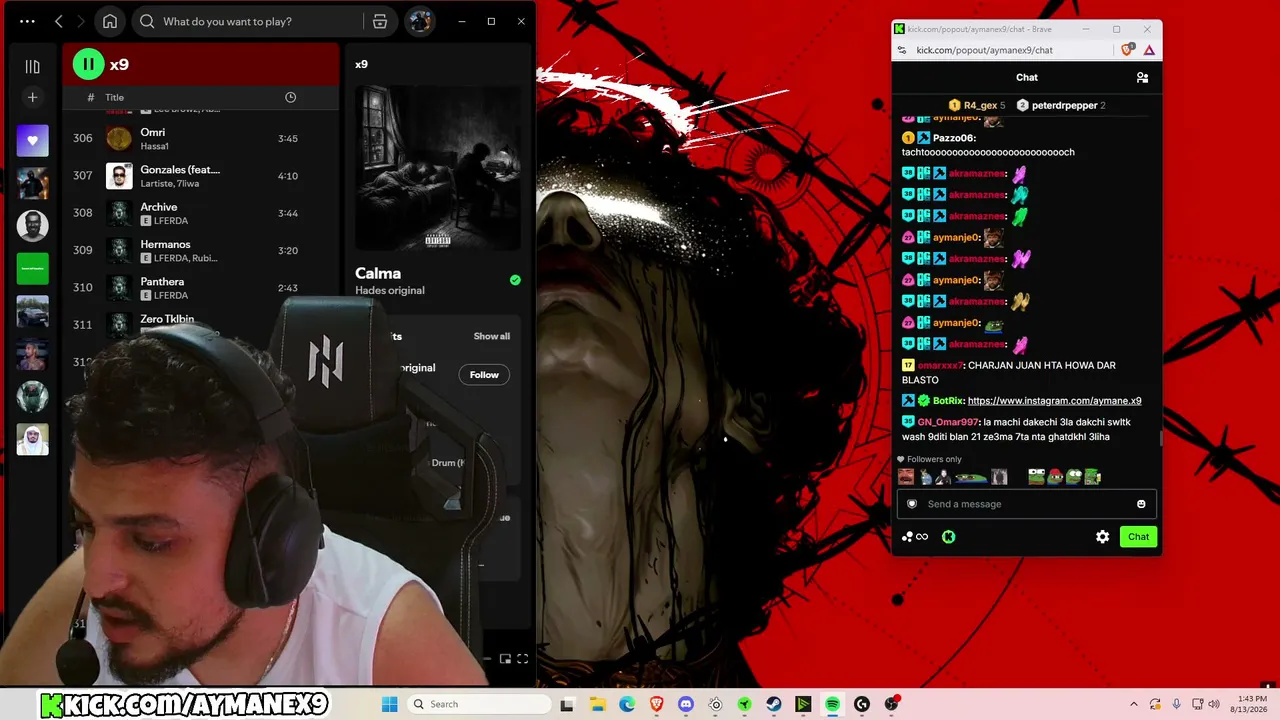Open Brave Shields lion icon
This screenshot has height=720, width=1280.
[x=1128, y=50]
